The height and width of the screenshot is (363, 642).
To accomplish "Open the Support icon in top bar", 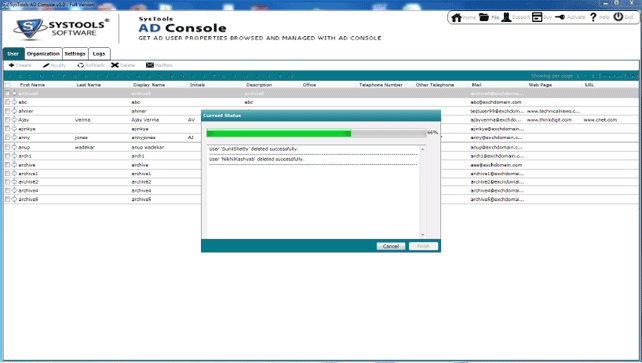I will point(506,17).
